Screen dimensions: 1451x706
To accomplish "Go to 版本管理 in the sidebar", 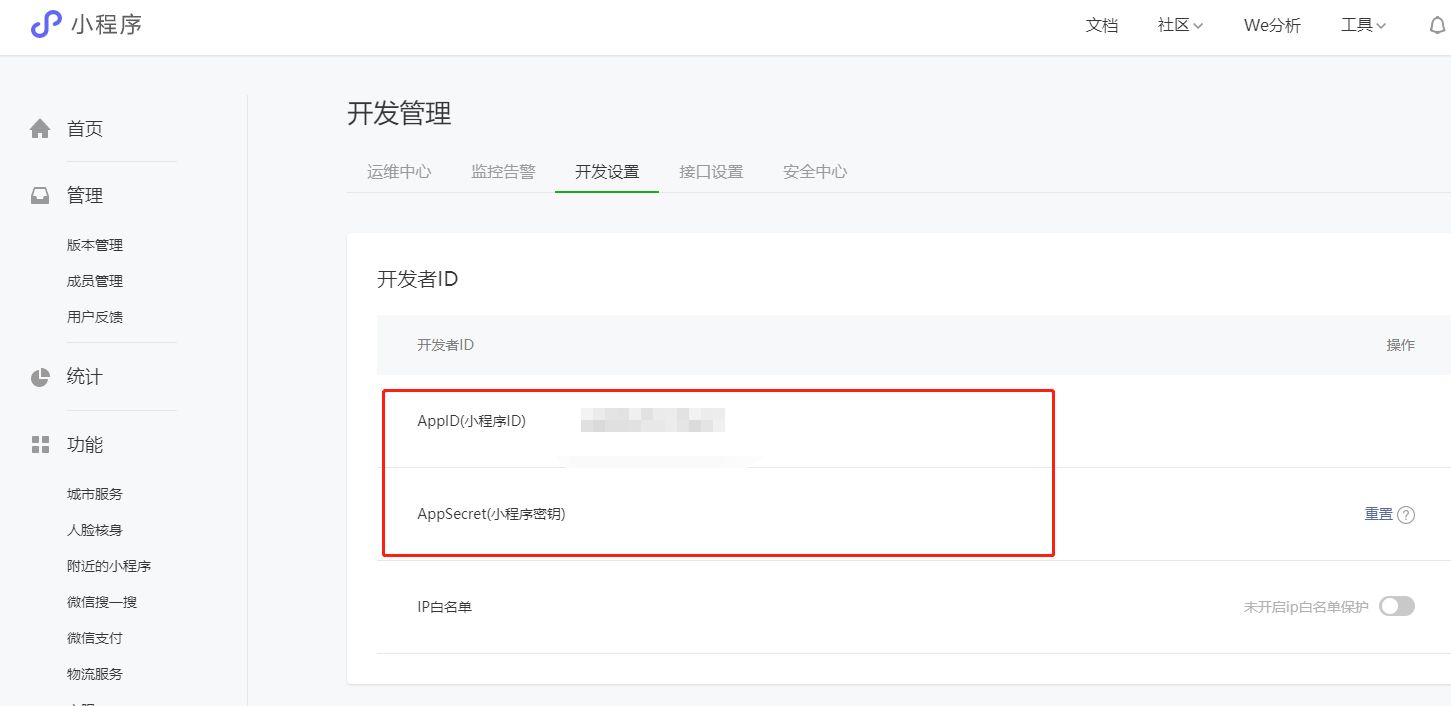I will [95, 244].
